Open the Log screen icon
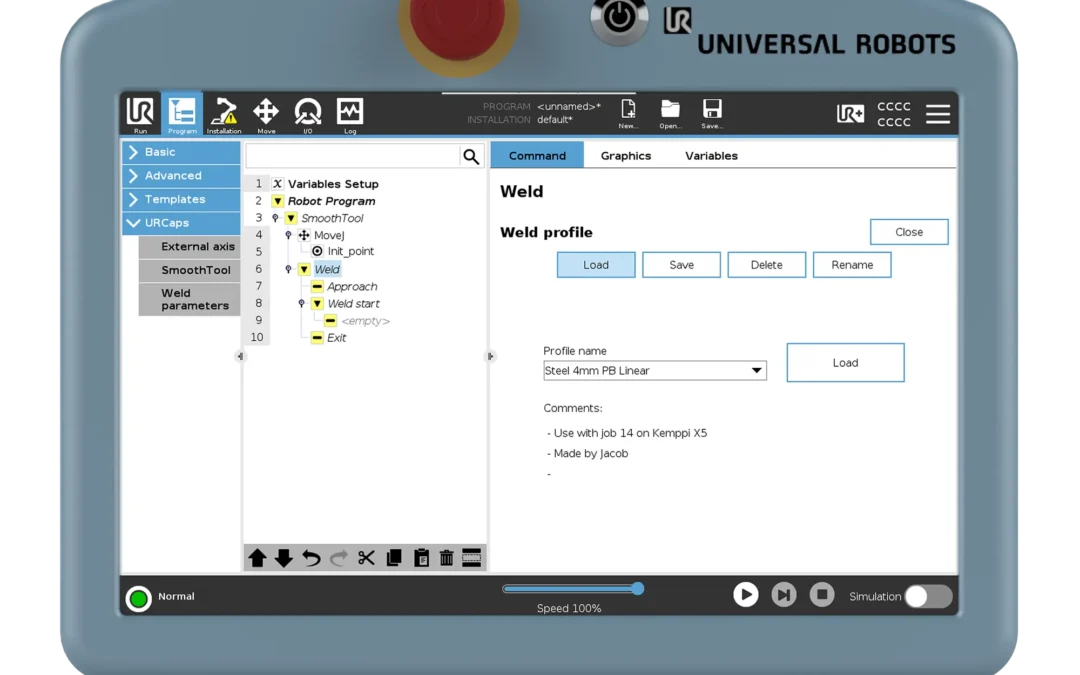The image size is (1080, 675). click(x=350, y=113)
